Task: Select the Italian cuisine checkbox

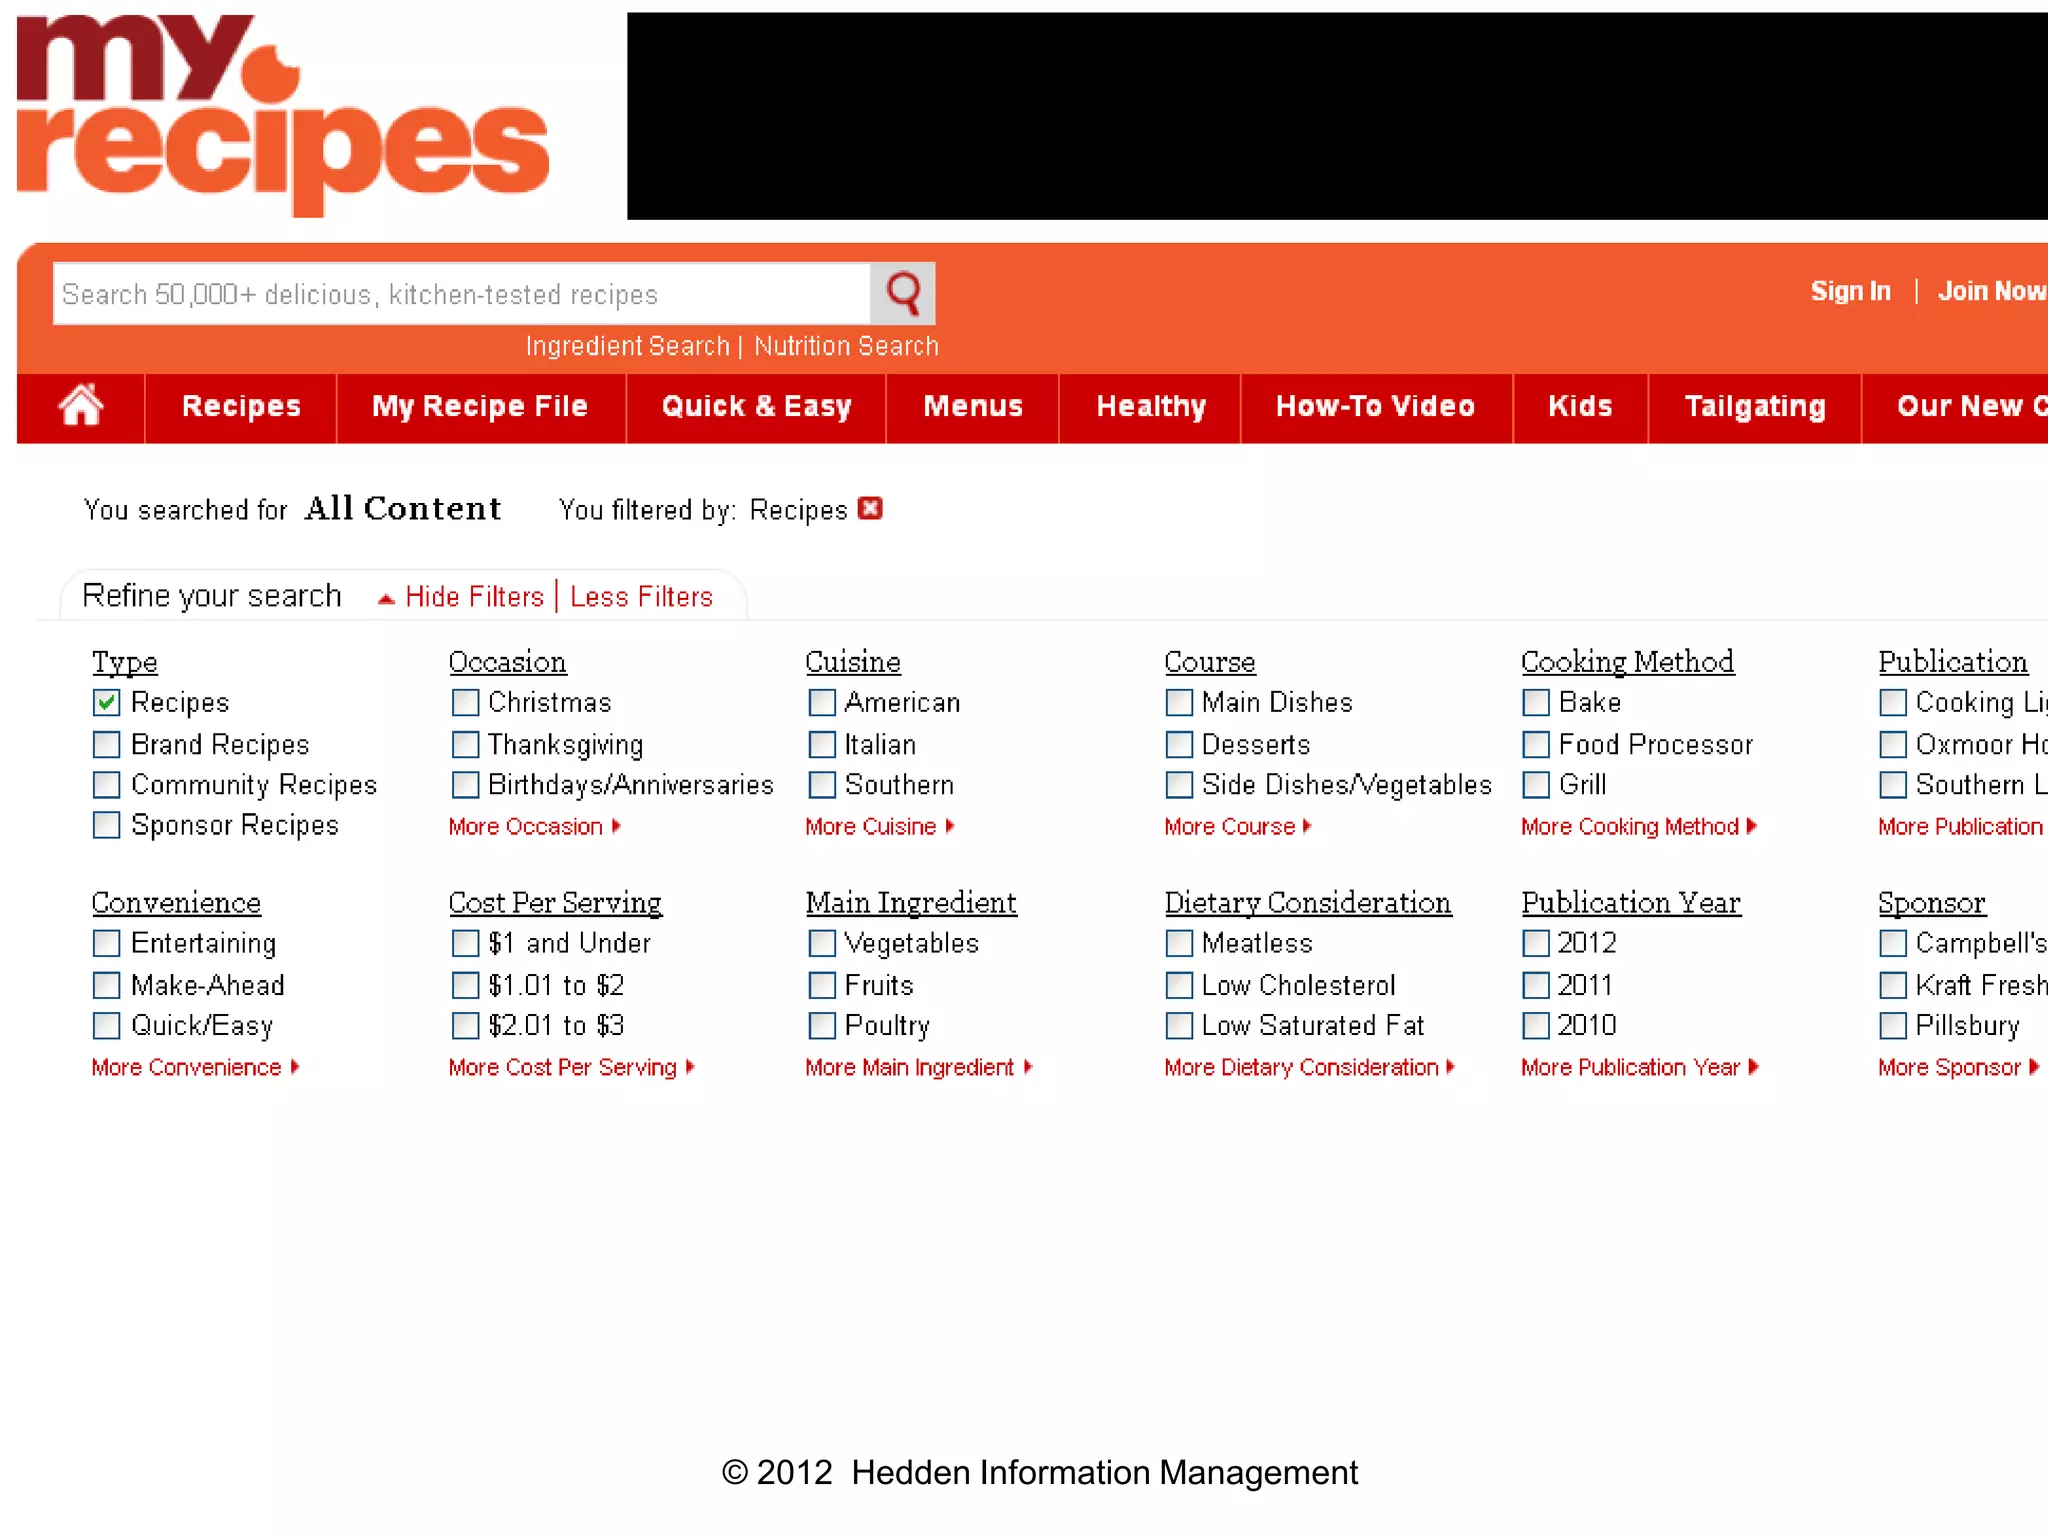Action: 822,745
